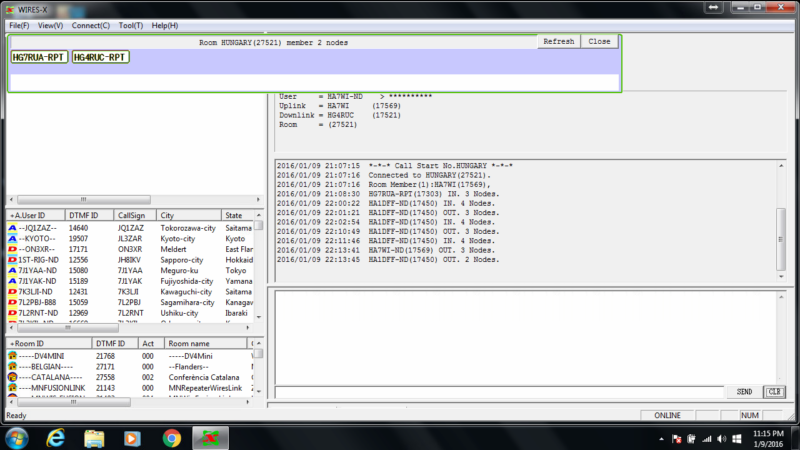Screen dimensions: 800x450
Task: Open Google Chrome from the taskbar
Action: [x=171, y=437]
